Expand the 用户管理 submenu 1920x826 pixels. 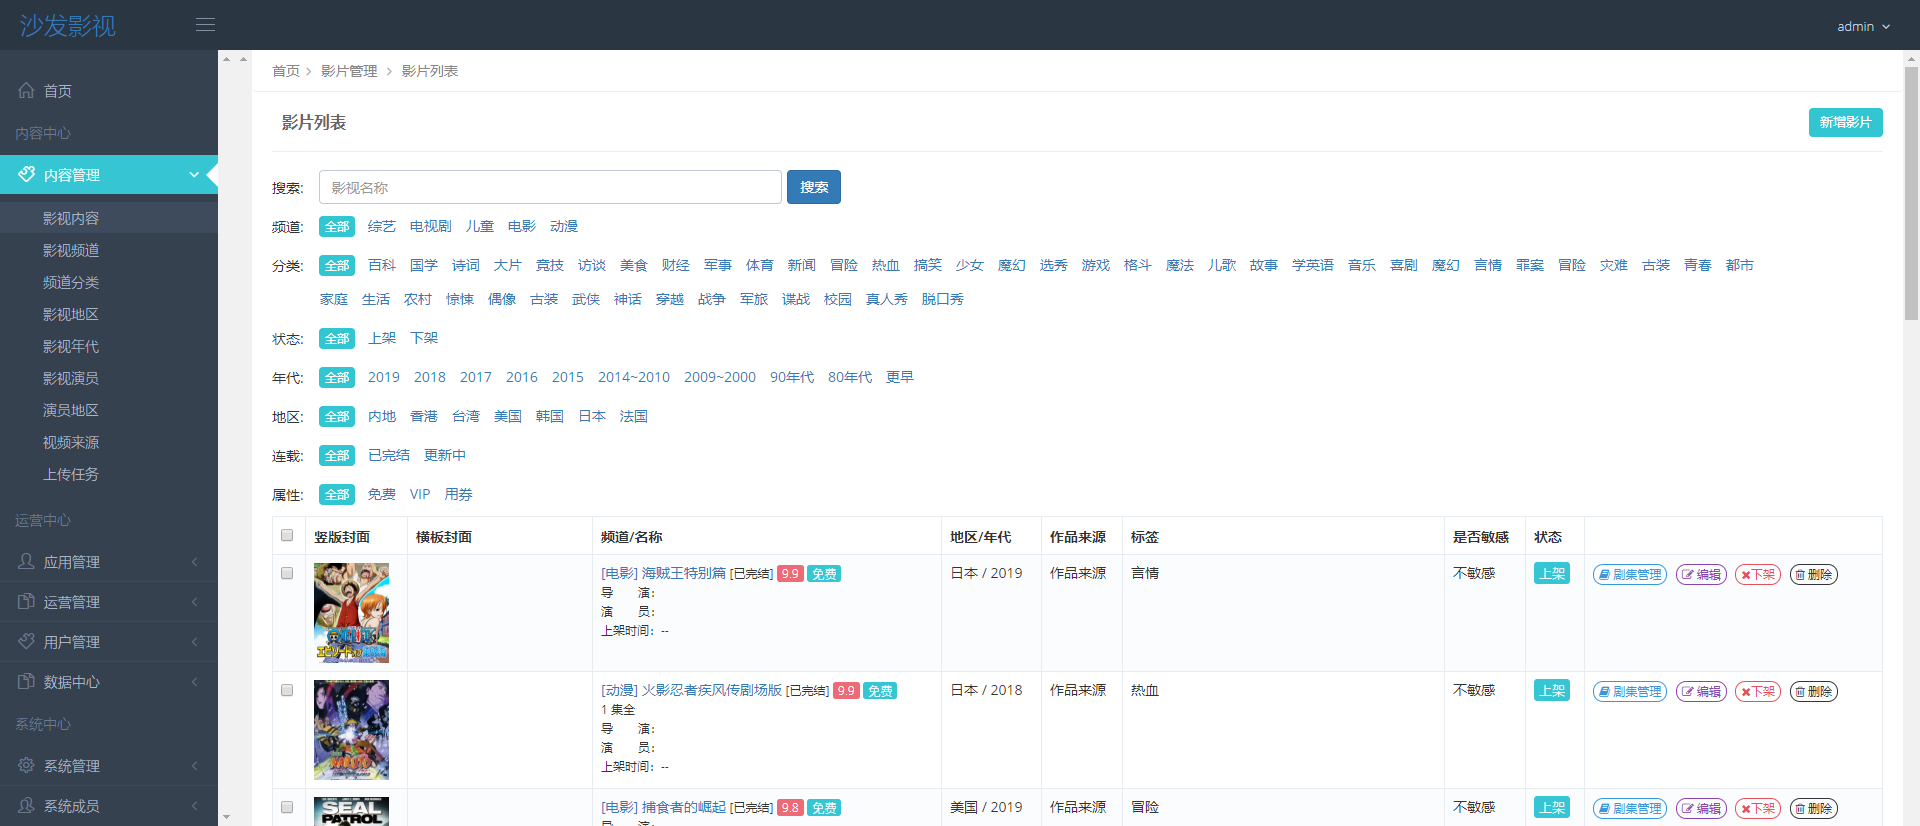[194, 642]
